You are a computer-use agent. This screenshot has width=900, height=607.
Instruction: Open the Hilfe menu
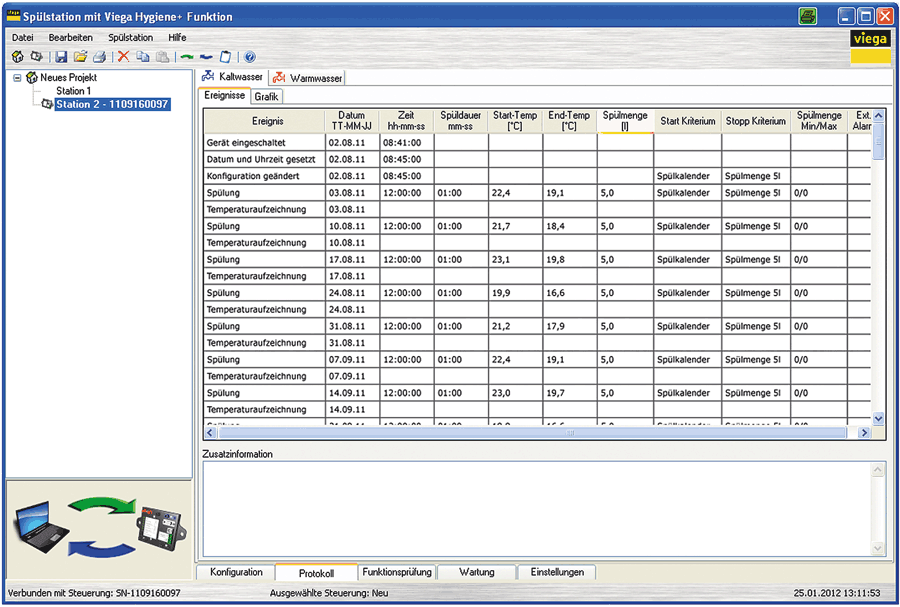point(177,37)
